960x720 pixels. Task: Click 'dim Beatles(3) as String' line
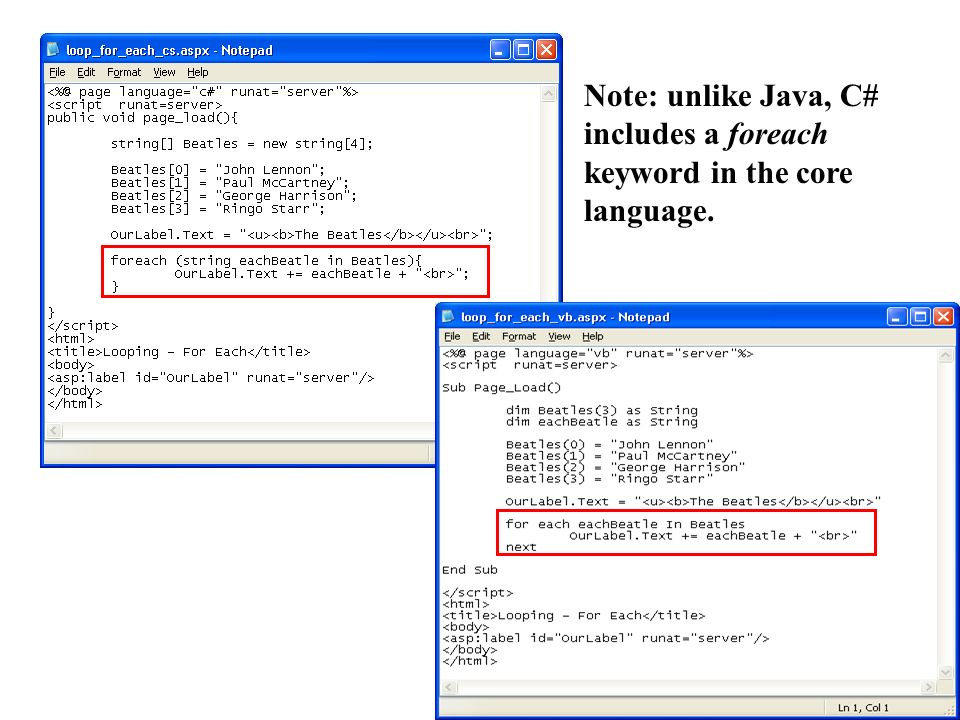pyautogui.click(x=601, y=410)
